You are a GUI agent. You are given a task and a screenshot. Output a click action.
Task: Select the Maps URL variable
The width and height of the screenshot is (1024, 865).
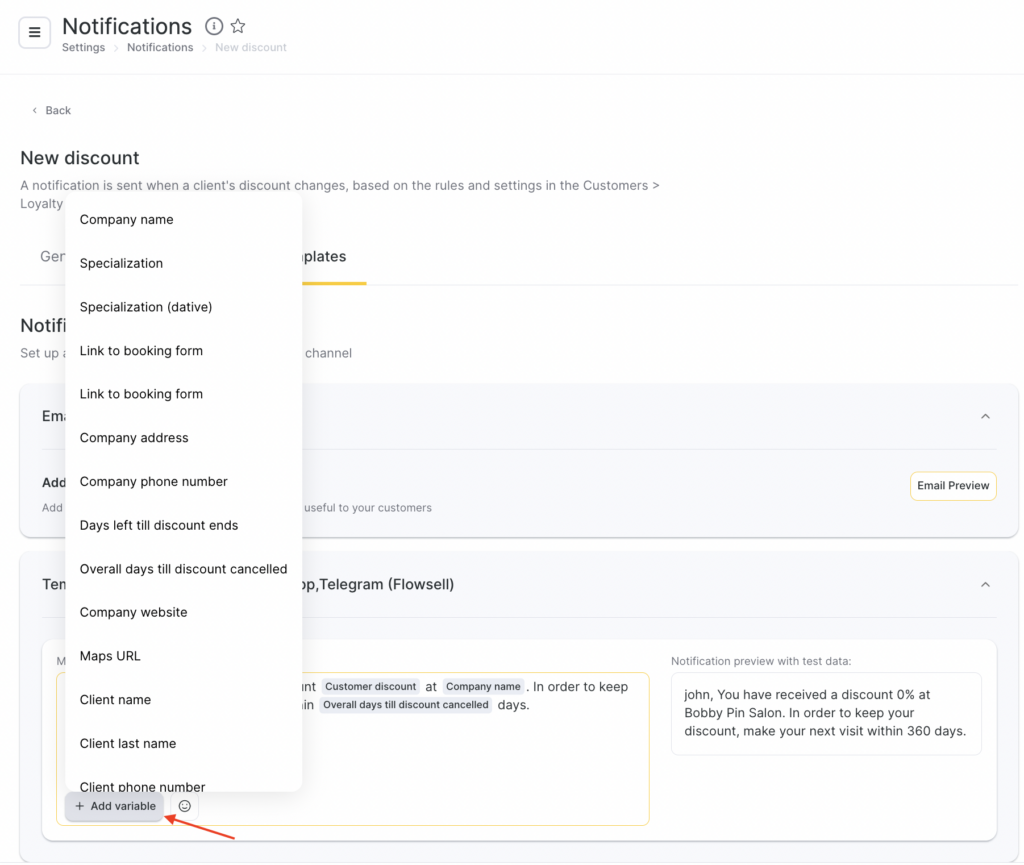(110, 656)
